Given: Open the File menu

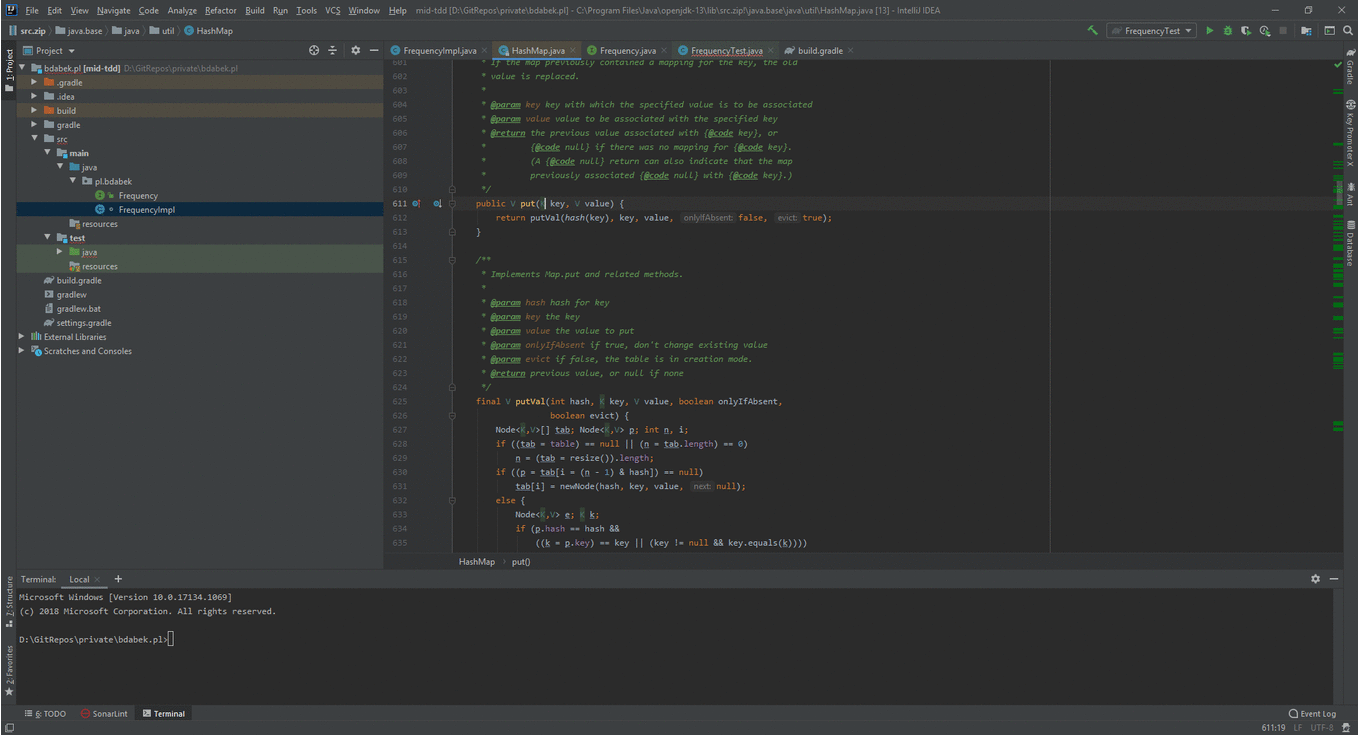Looking at the screenshot, I should pyautogui.click(x=32, y=10).
